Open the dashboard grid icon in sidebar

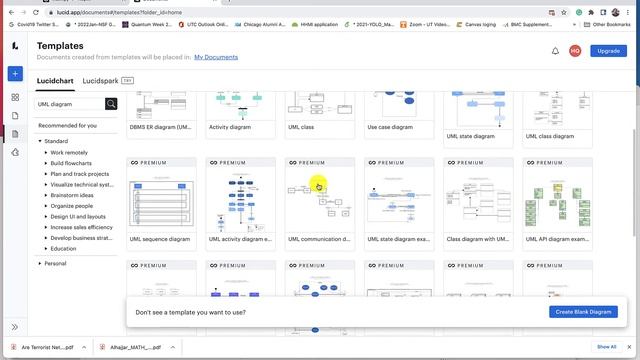click(15, 97)
